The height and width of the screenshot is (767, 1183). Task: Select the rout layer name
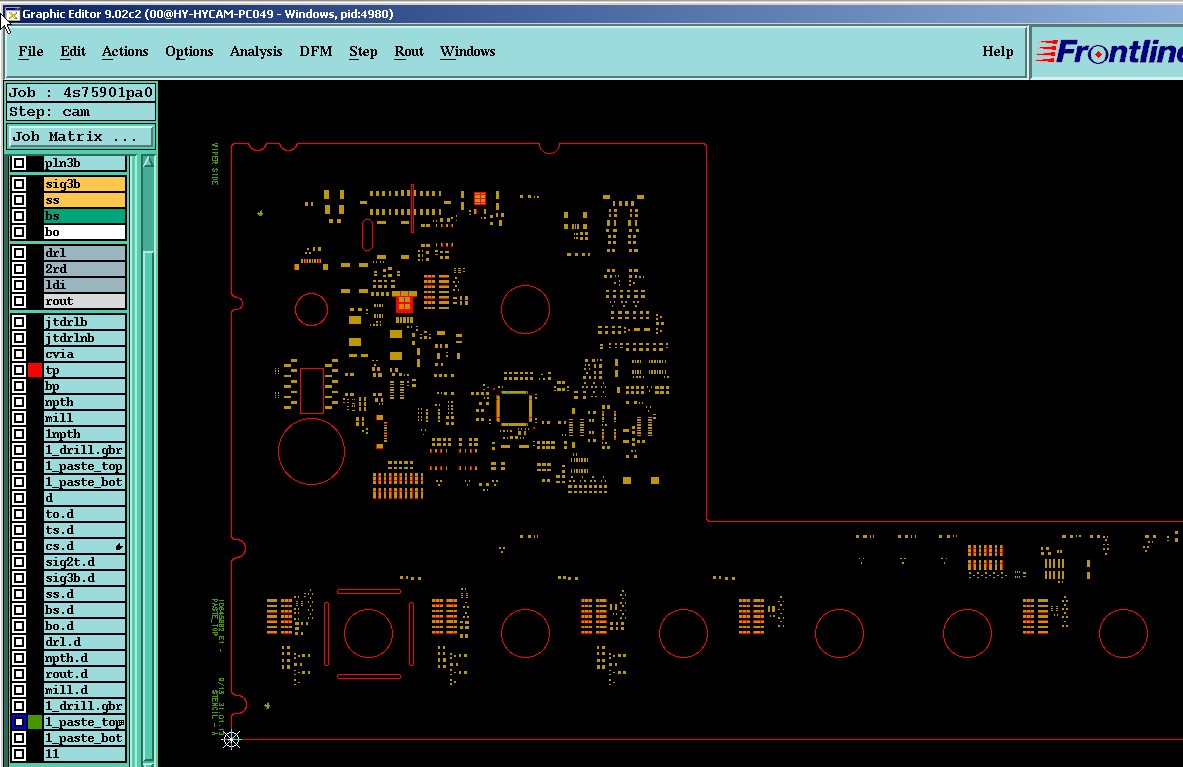84,301
